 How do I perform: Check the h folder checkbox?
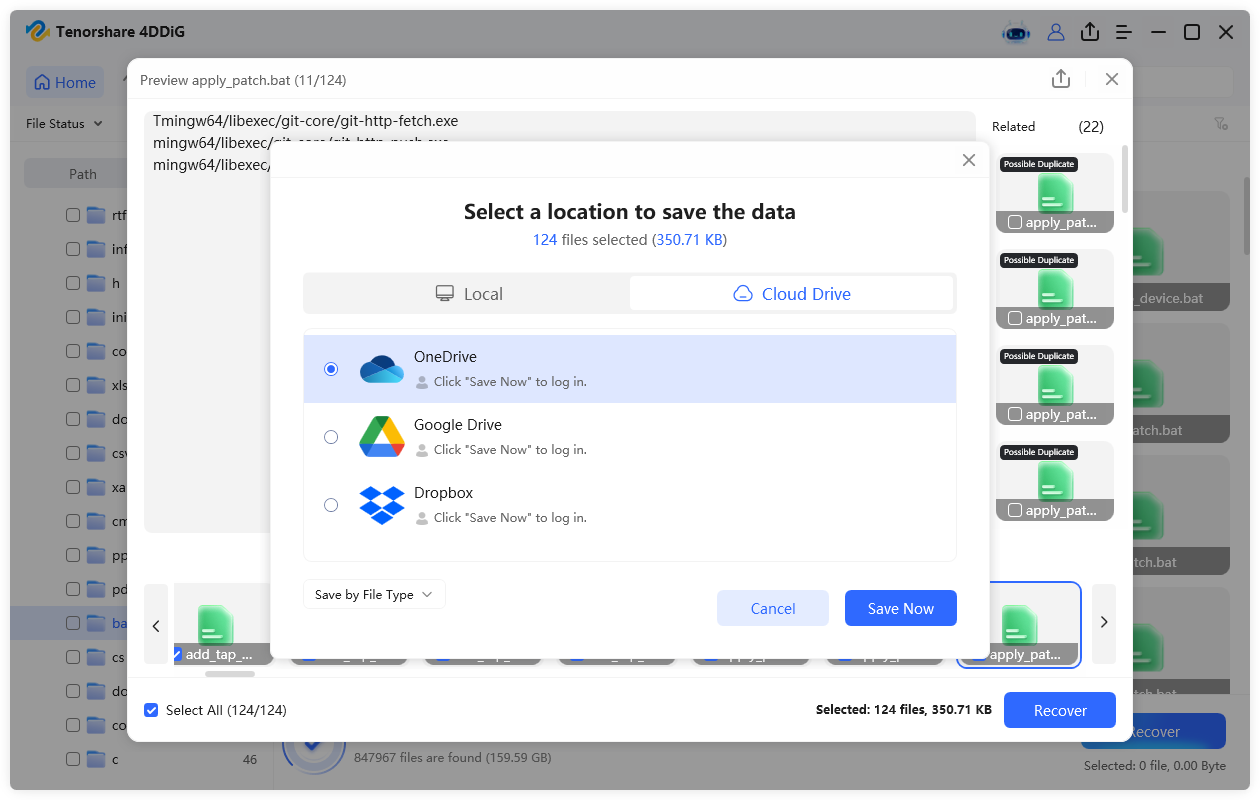73,283
